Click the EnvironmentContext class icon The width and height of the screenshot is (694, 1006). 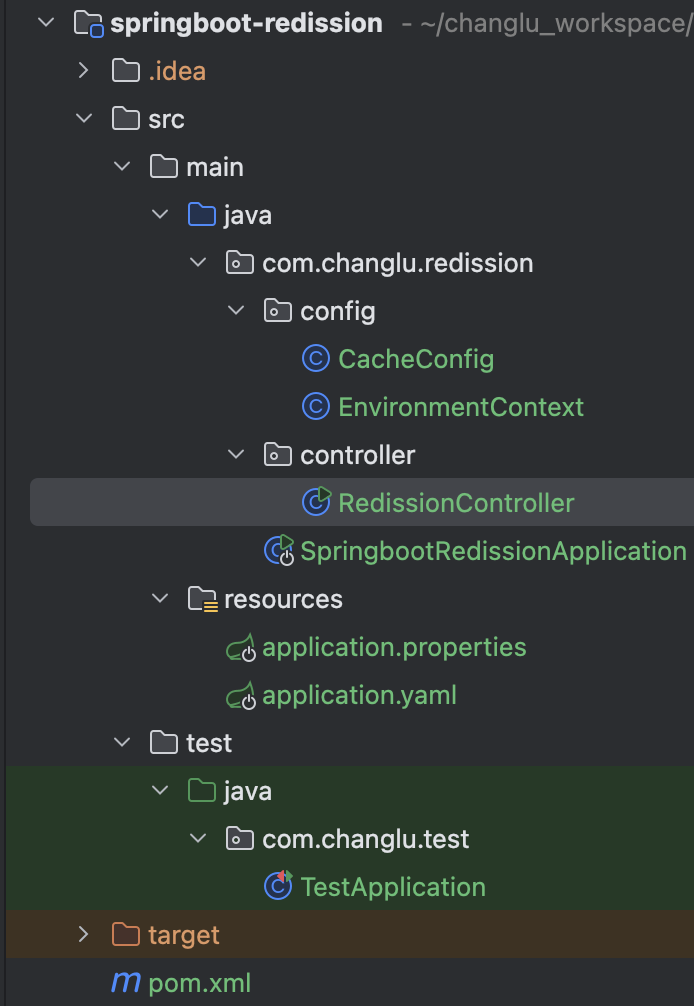pyautogui.click(x=316, y=407)
